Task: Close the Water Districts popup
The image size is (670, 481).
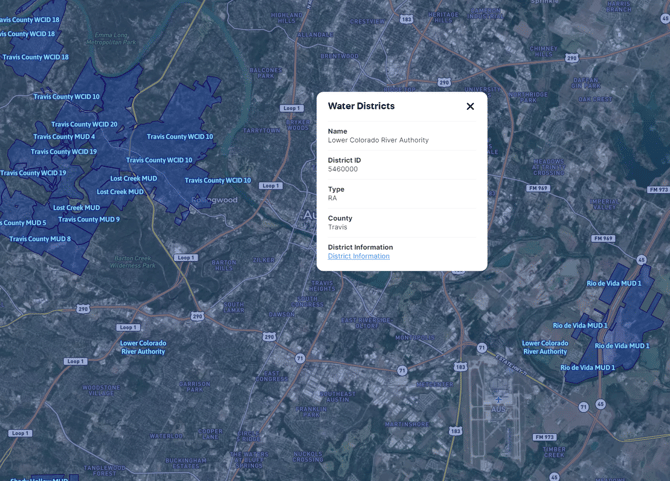Action: pos(470,107)
